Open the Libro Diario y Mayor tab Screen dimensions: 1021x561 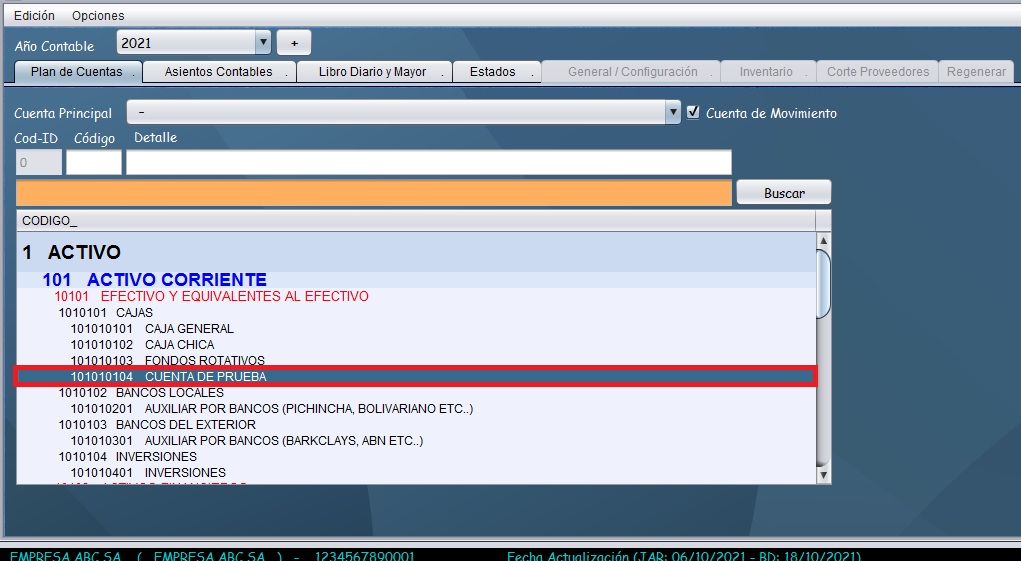coord(372,72)
